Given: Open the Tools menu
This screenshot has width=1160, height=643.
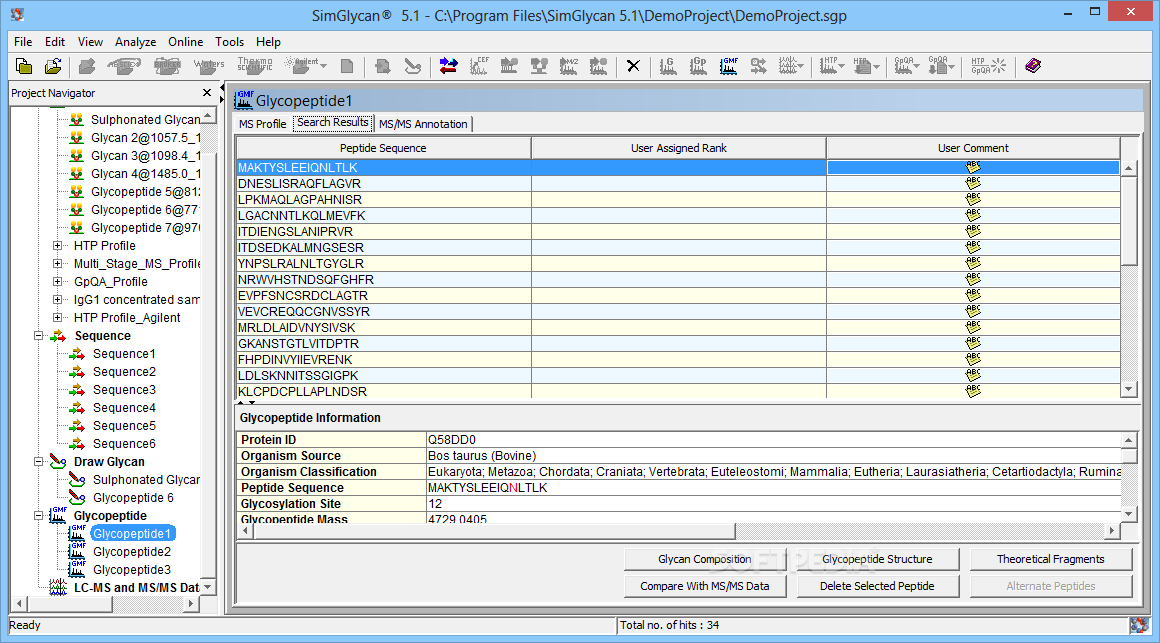Looking at the screenshot, I should tap(229, 42).
